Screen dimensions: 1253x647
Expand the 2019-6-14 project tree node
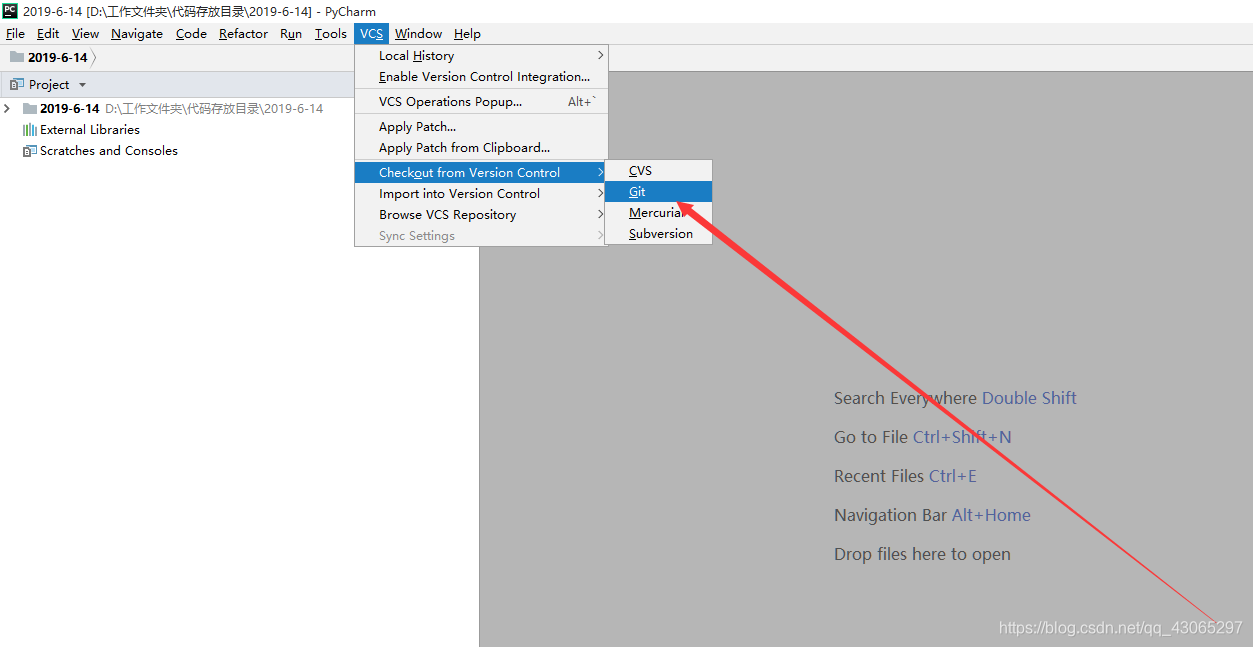click(8, 108)
